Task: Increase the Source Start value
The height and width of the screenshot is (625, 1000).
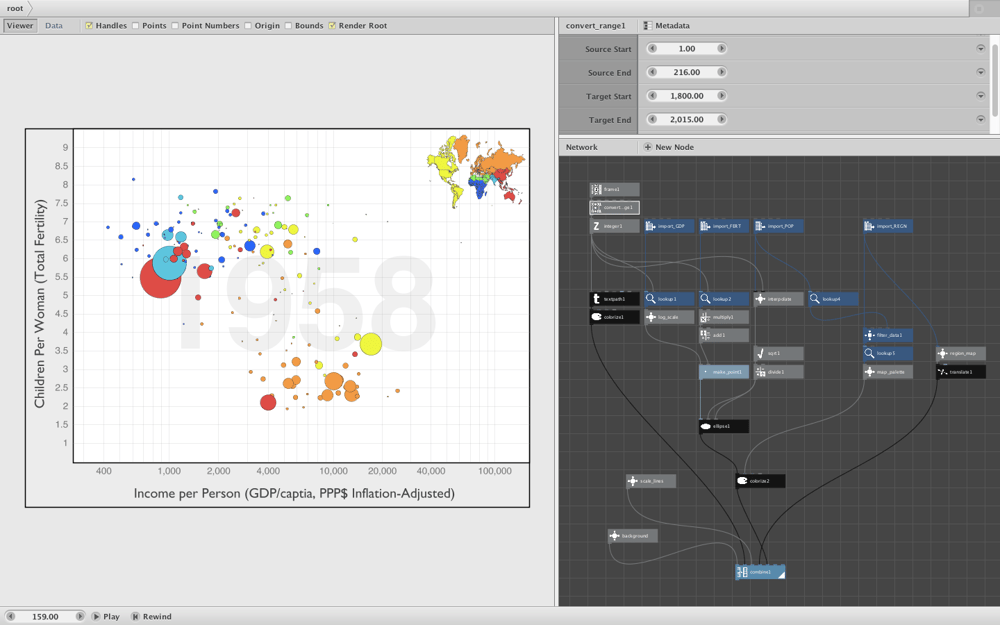Action: [721, 48]
